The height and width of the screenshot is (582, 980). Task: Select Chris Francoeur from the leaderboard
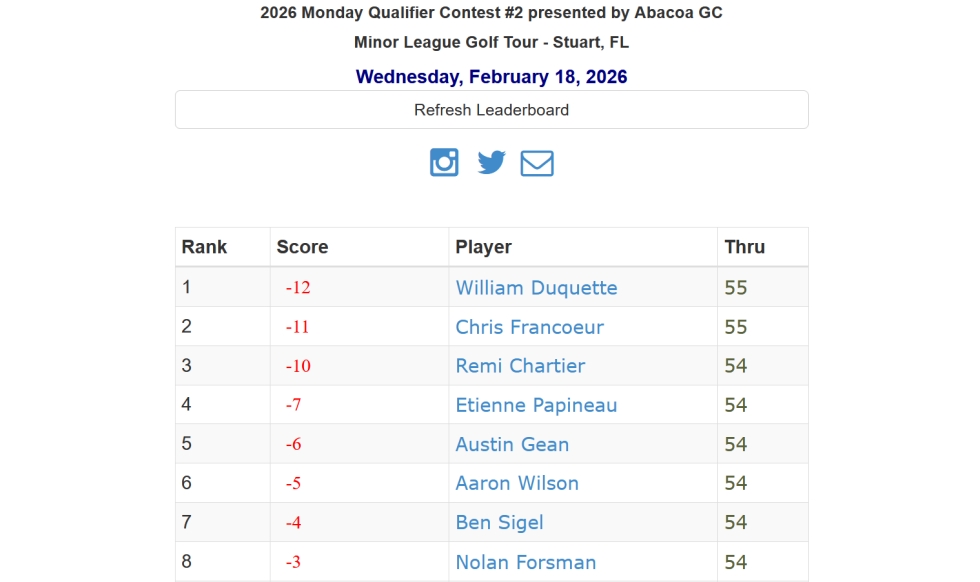point(528,326)
